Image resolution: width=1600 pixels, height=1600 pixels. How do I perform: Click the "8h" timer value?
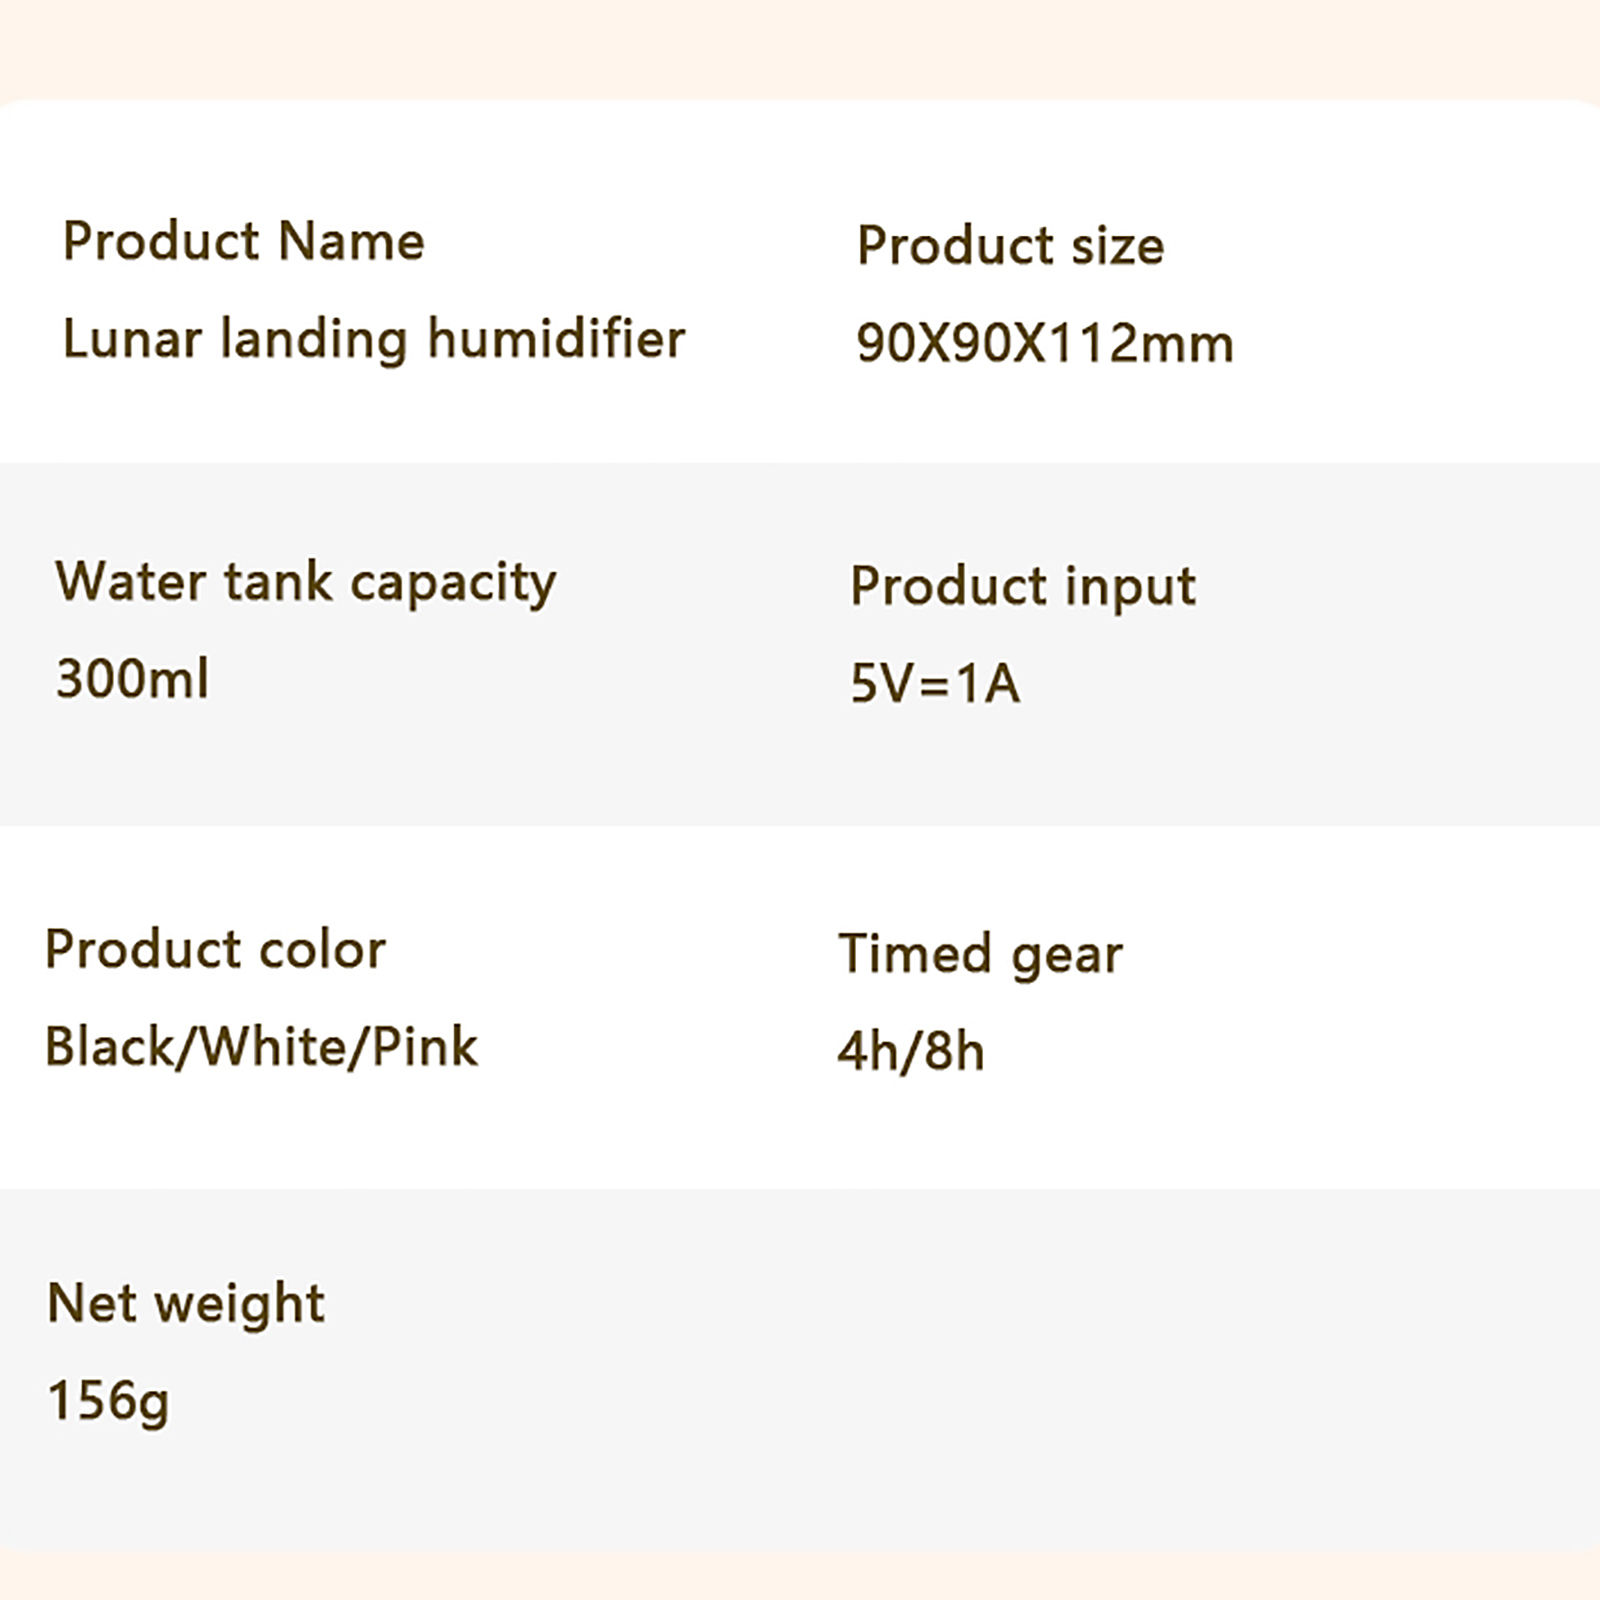(x=954, y=1052)
